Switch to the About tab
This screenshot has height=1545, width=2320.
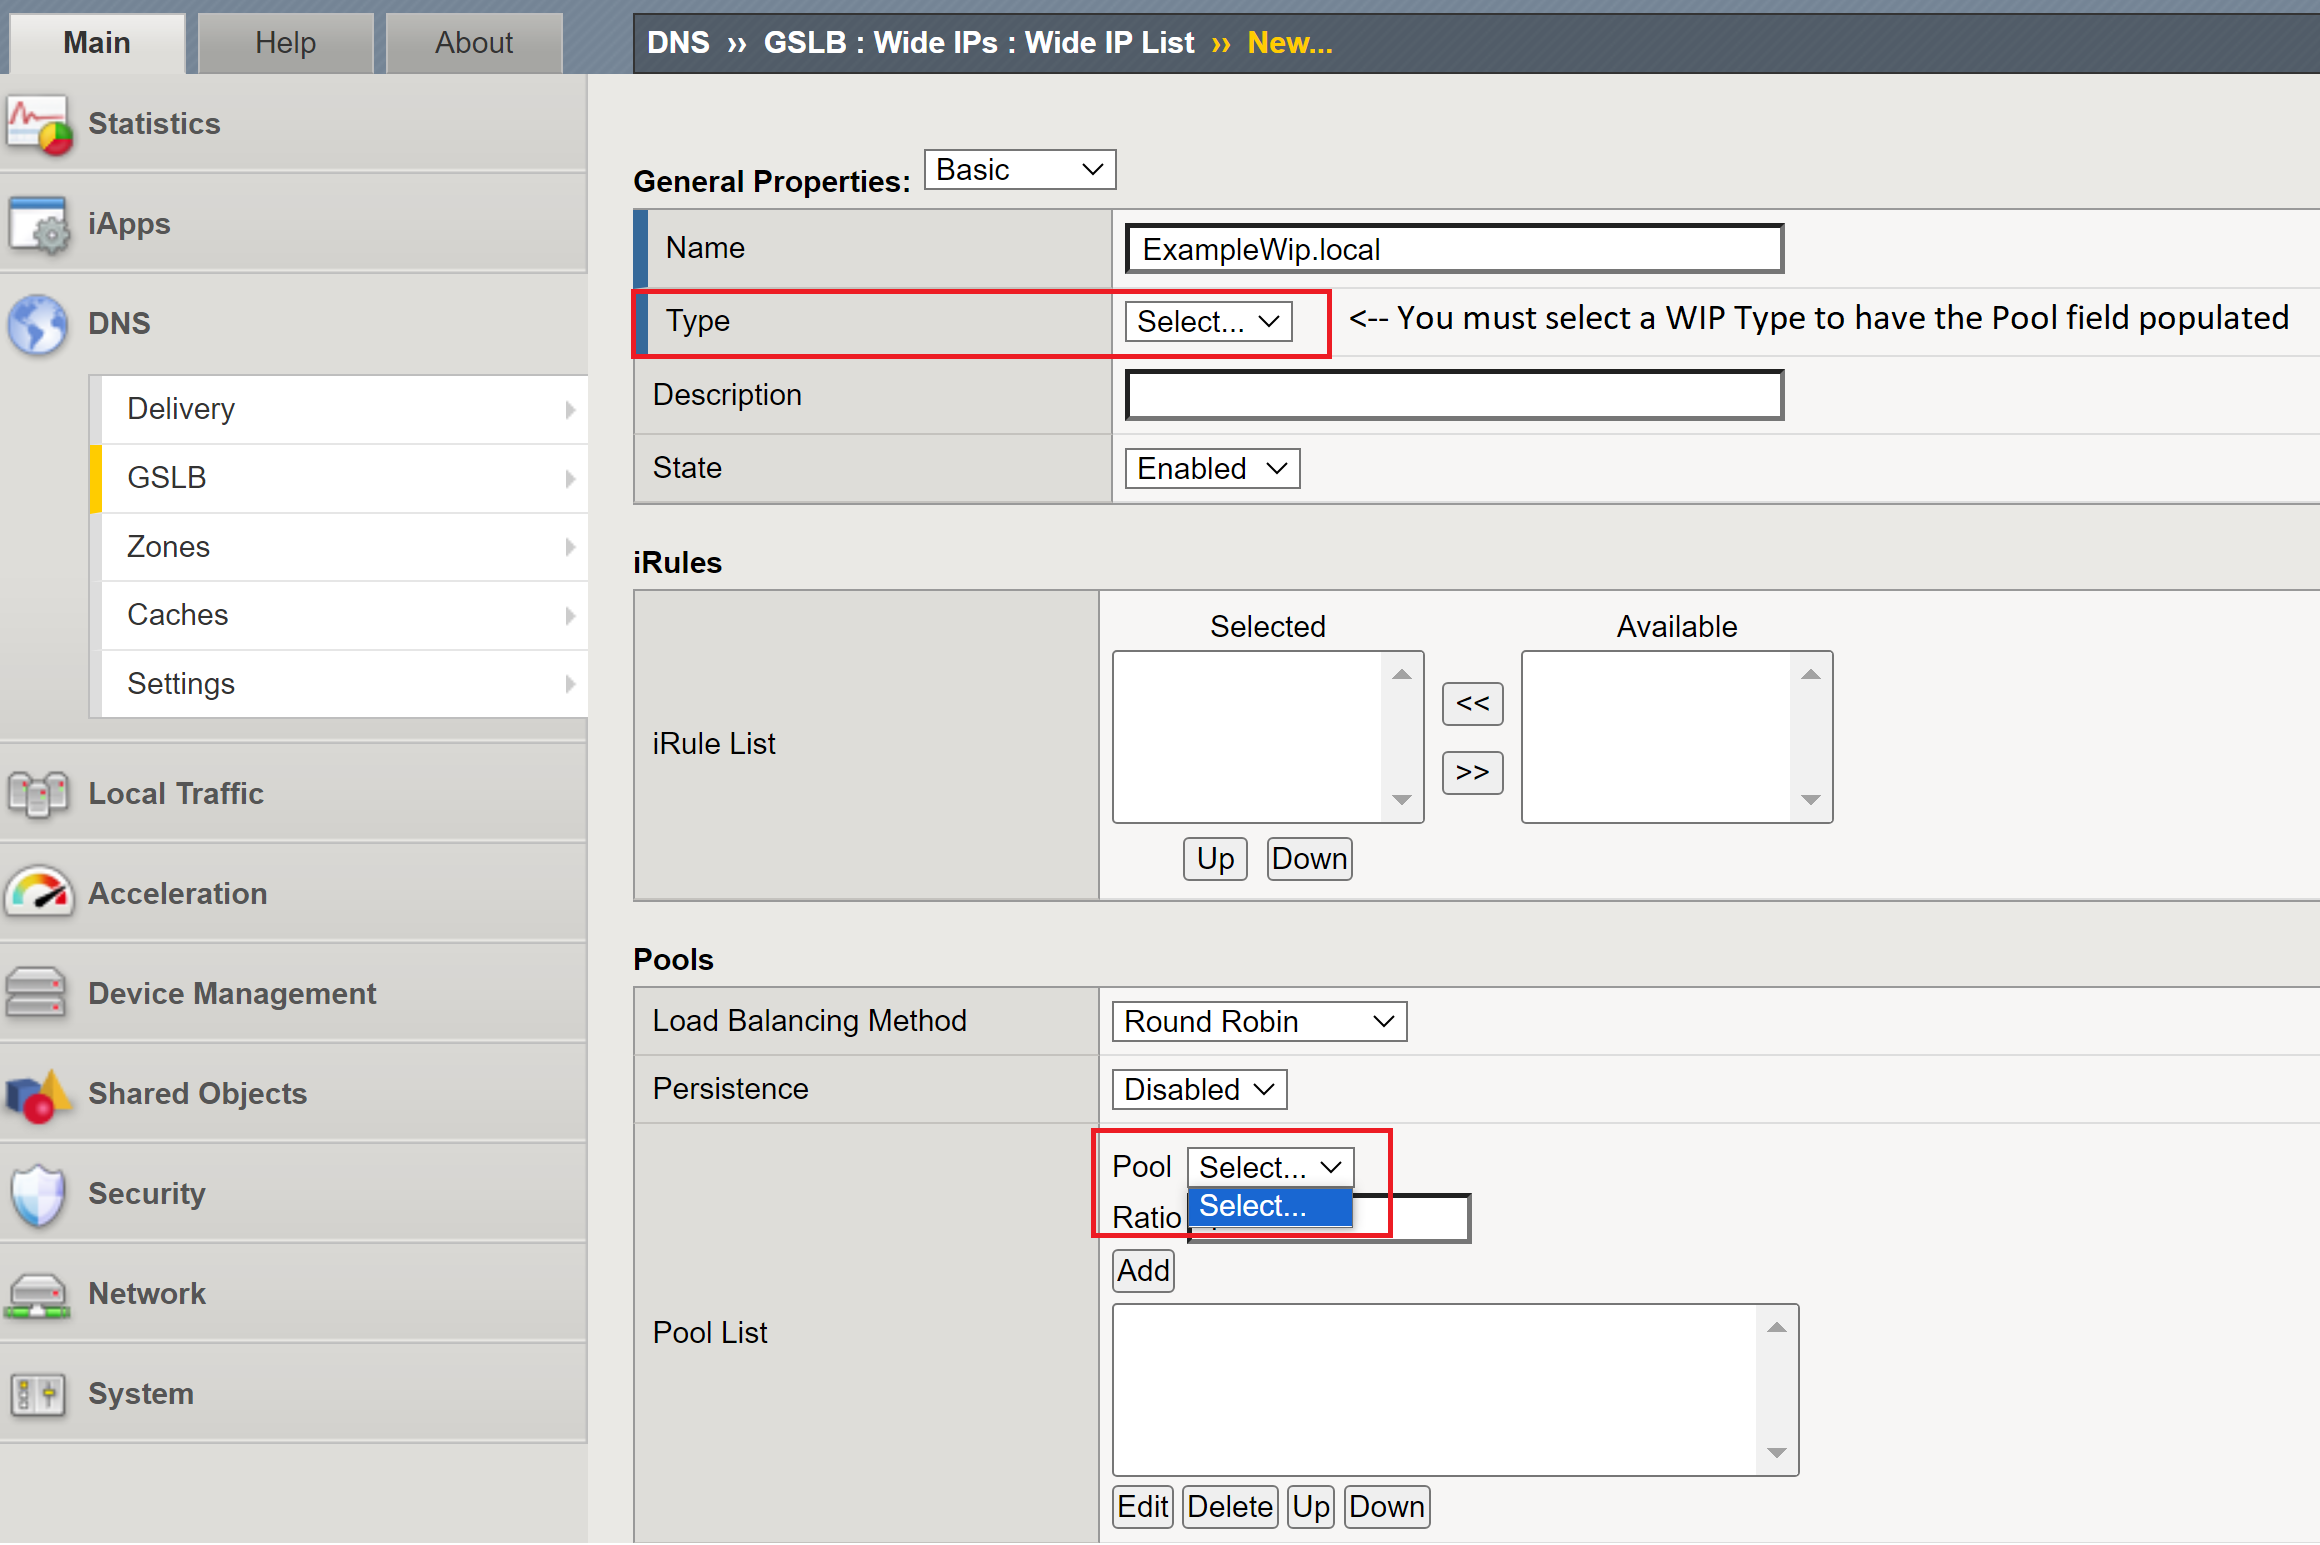click(x=473, y=42)
